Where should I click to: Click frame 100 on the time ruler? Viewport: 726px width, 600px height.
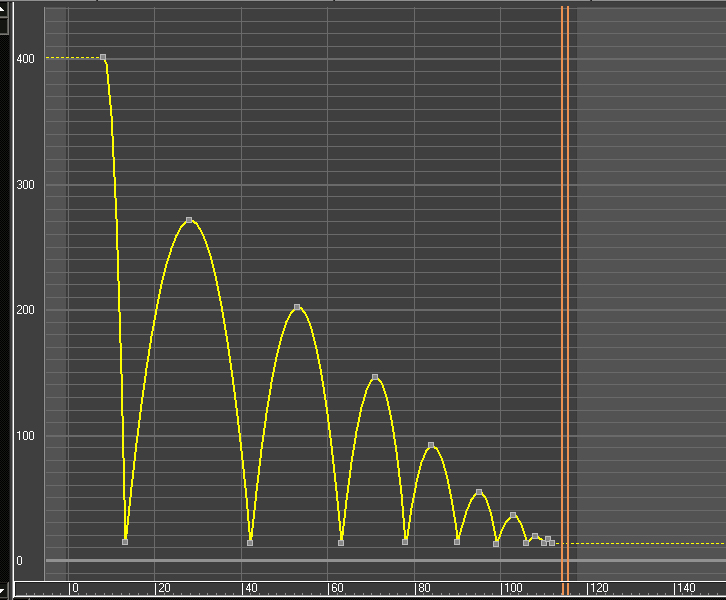point(513,588)
